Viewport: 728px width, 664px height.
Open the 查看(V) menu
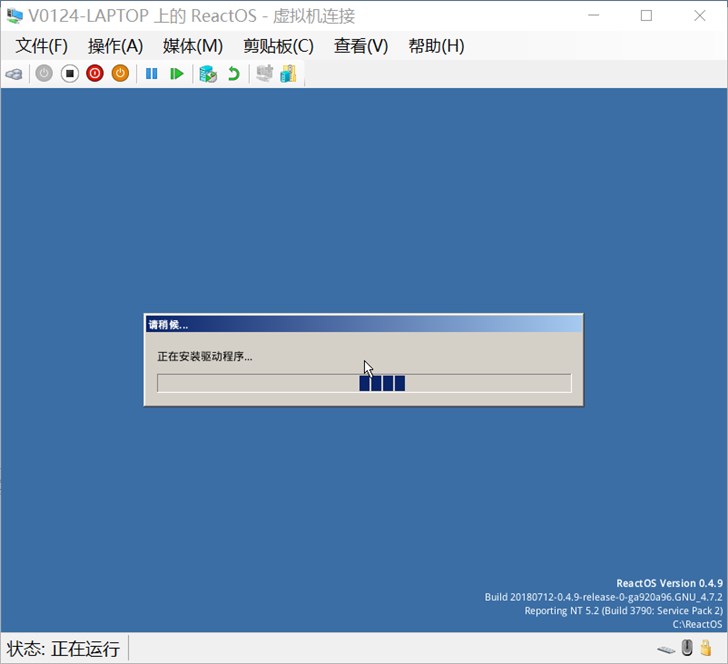361,46
